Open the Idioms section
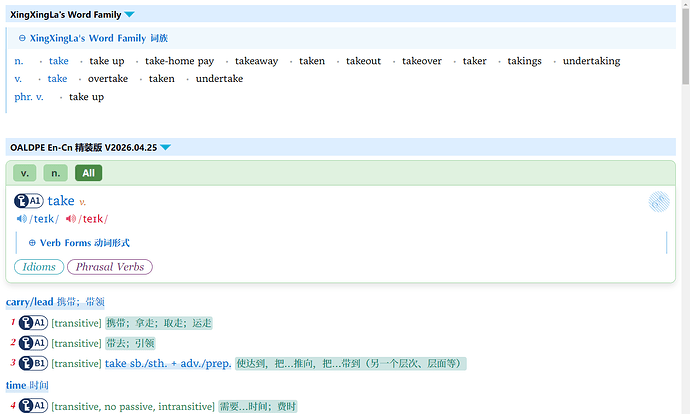 point(39,267)
